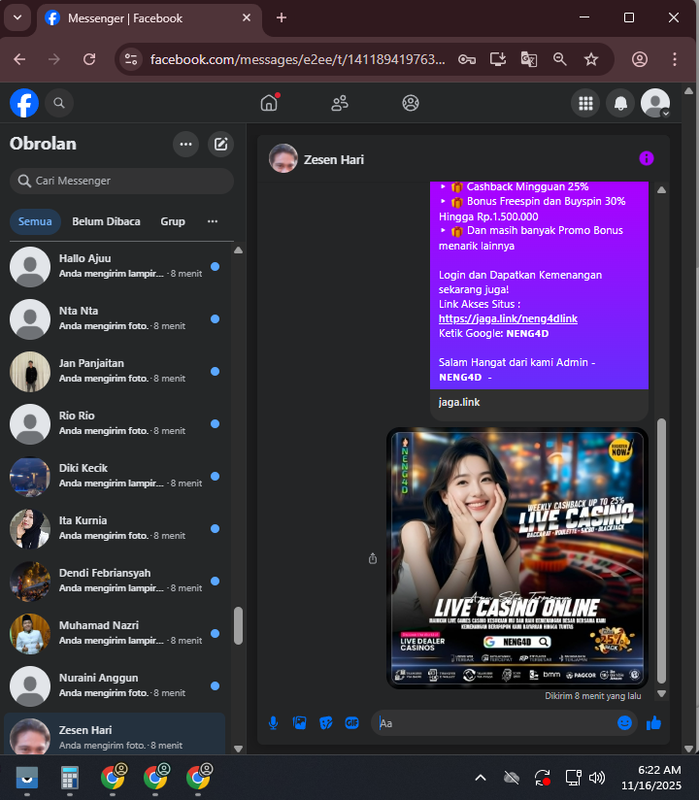Open the zoom magnifier in address bar

click(560, 60)
